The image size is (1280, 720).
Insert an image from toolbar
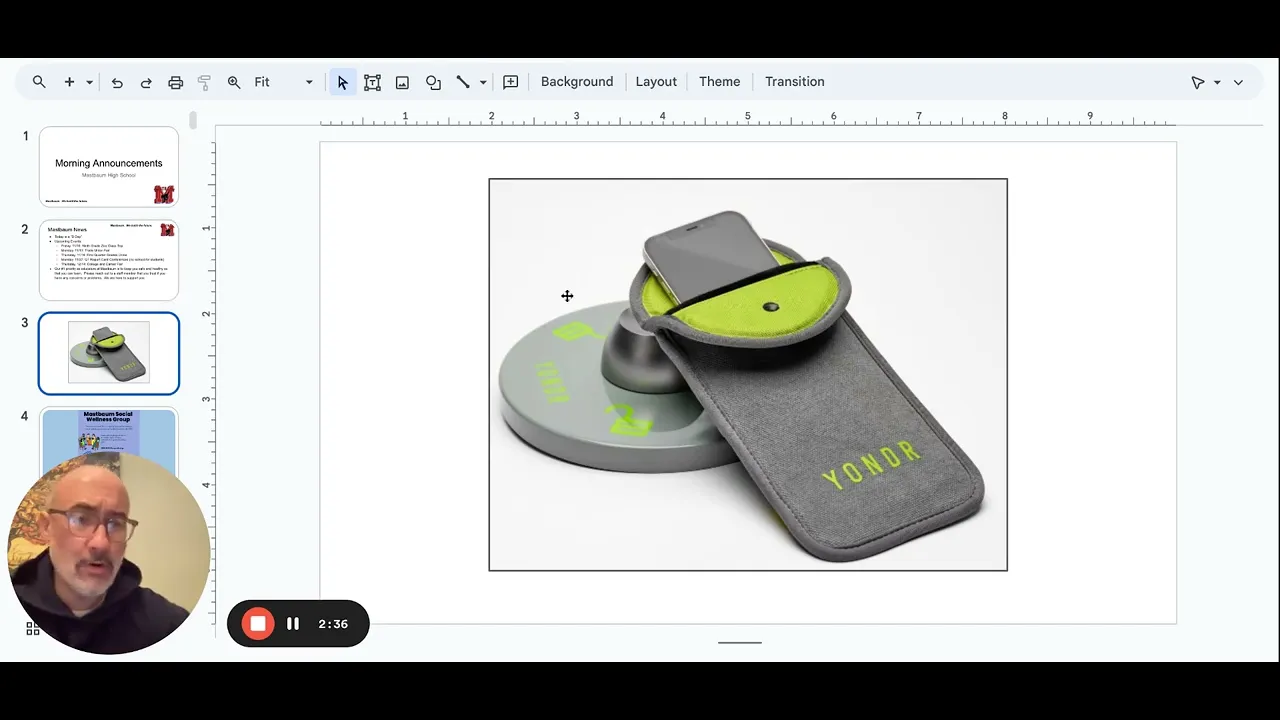[x=402, y=82]
